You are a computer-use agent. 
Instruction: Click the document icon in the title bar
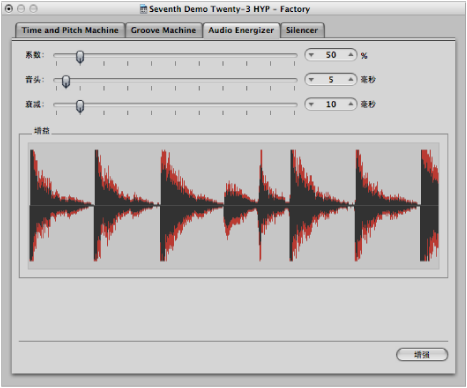click(143, 9)
